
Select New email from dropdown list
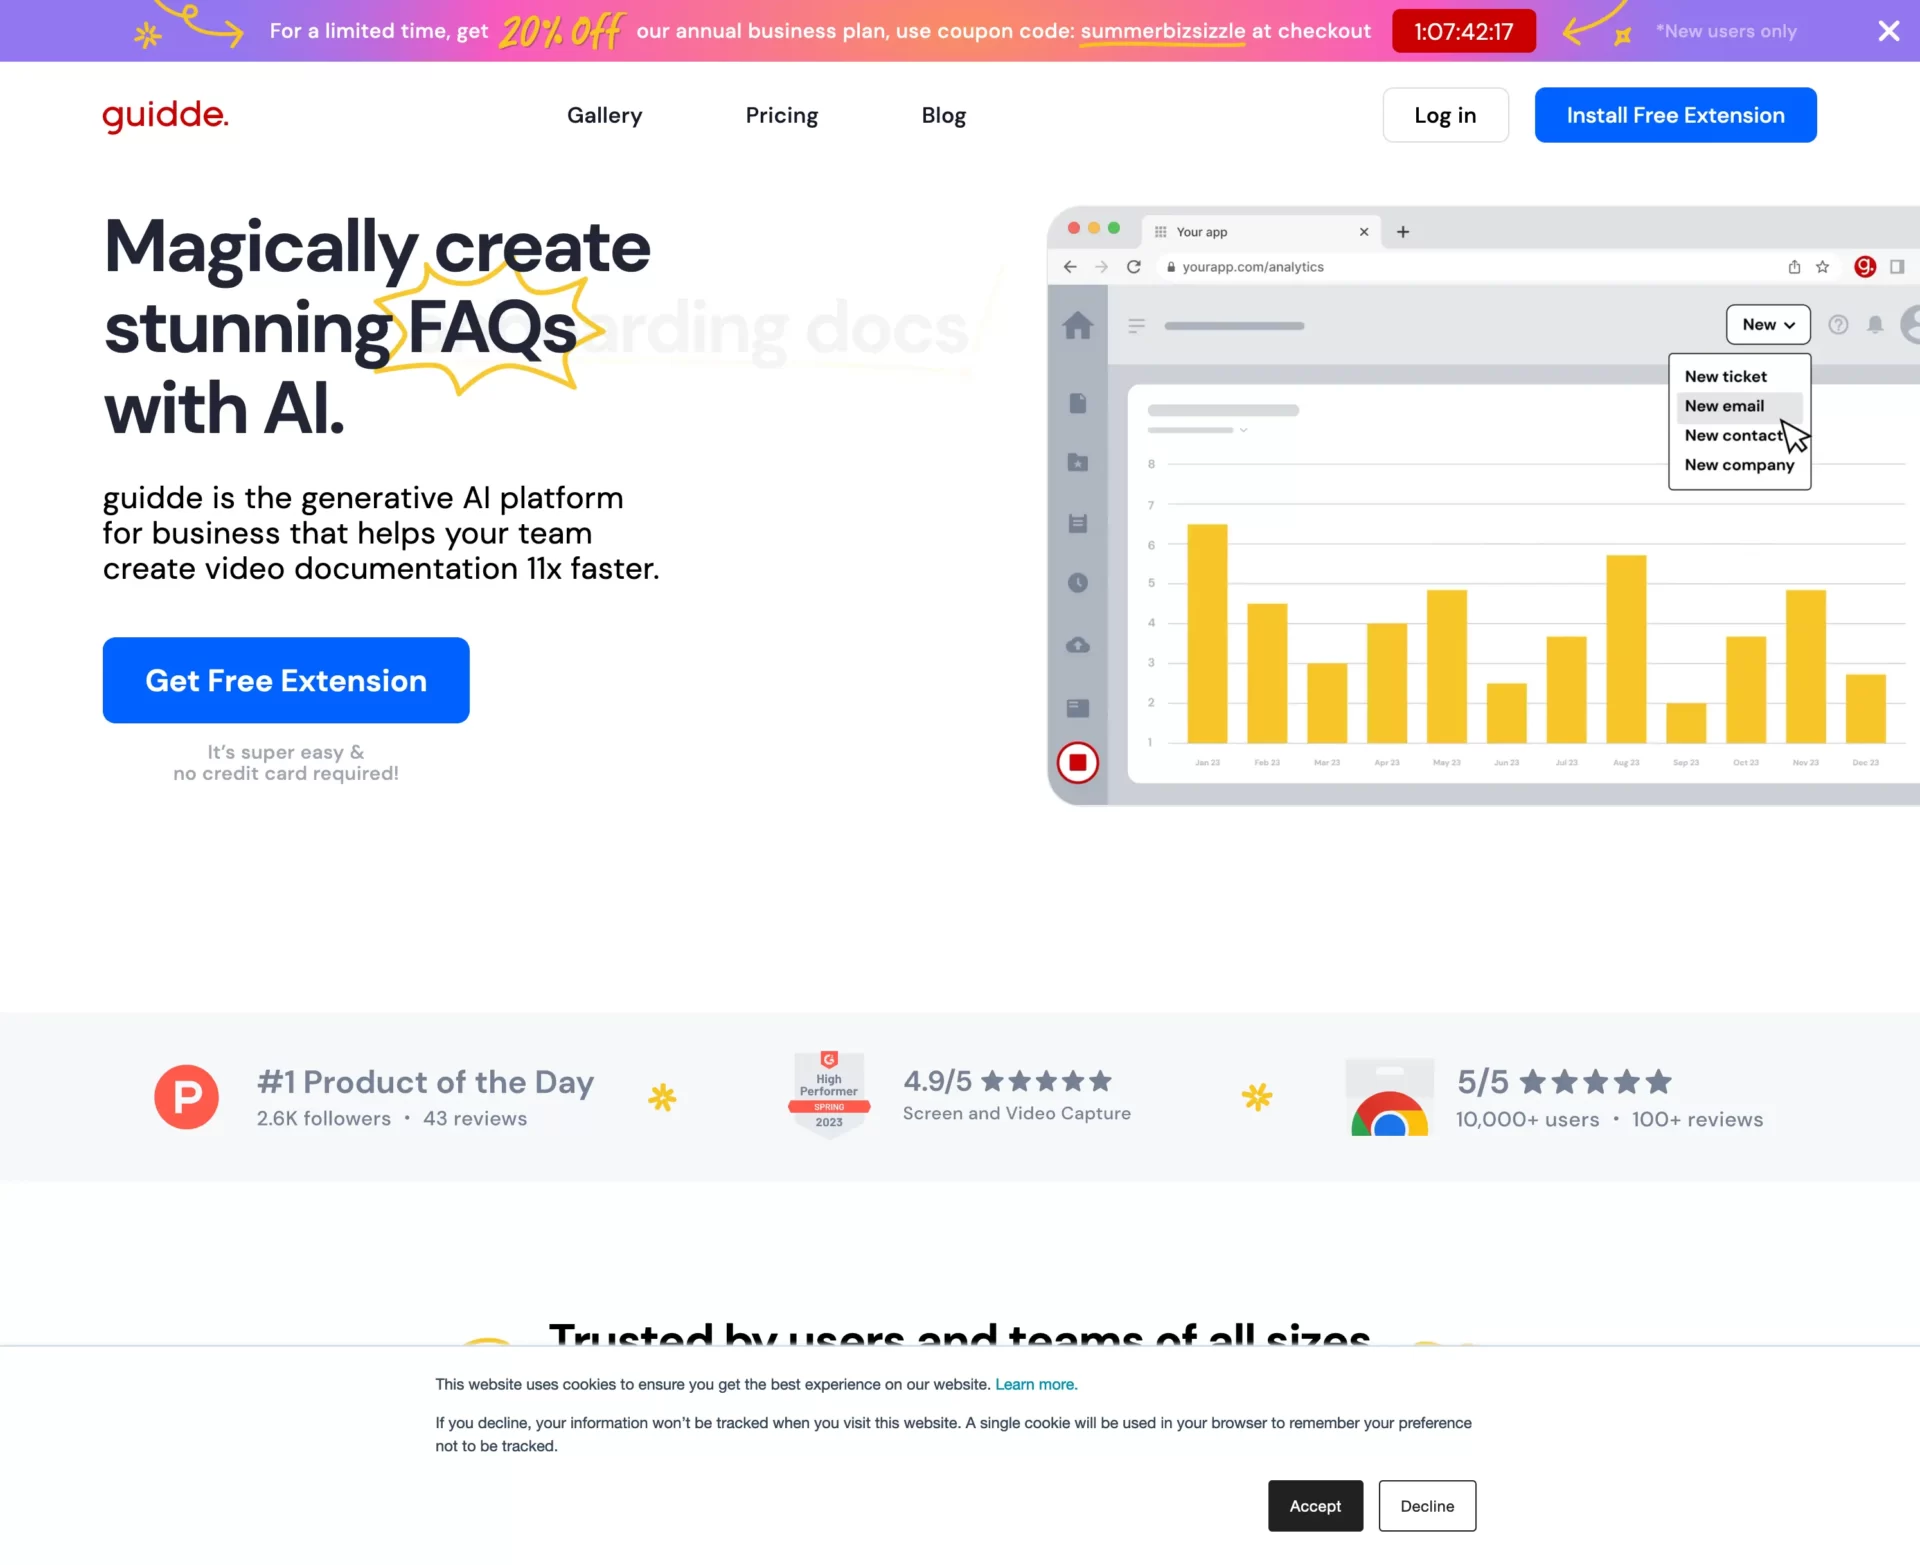click(1724, 406)
